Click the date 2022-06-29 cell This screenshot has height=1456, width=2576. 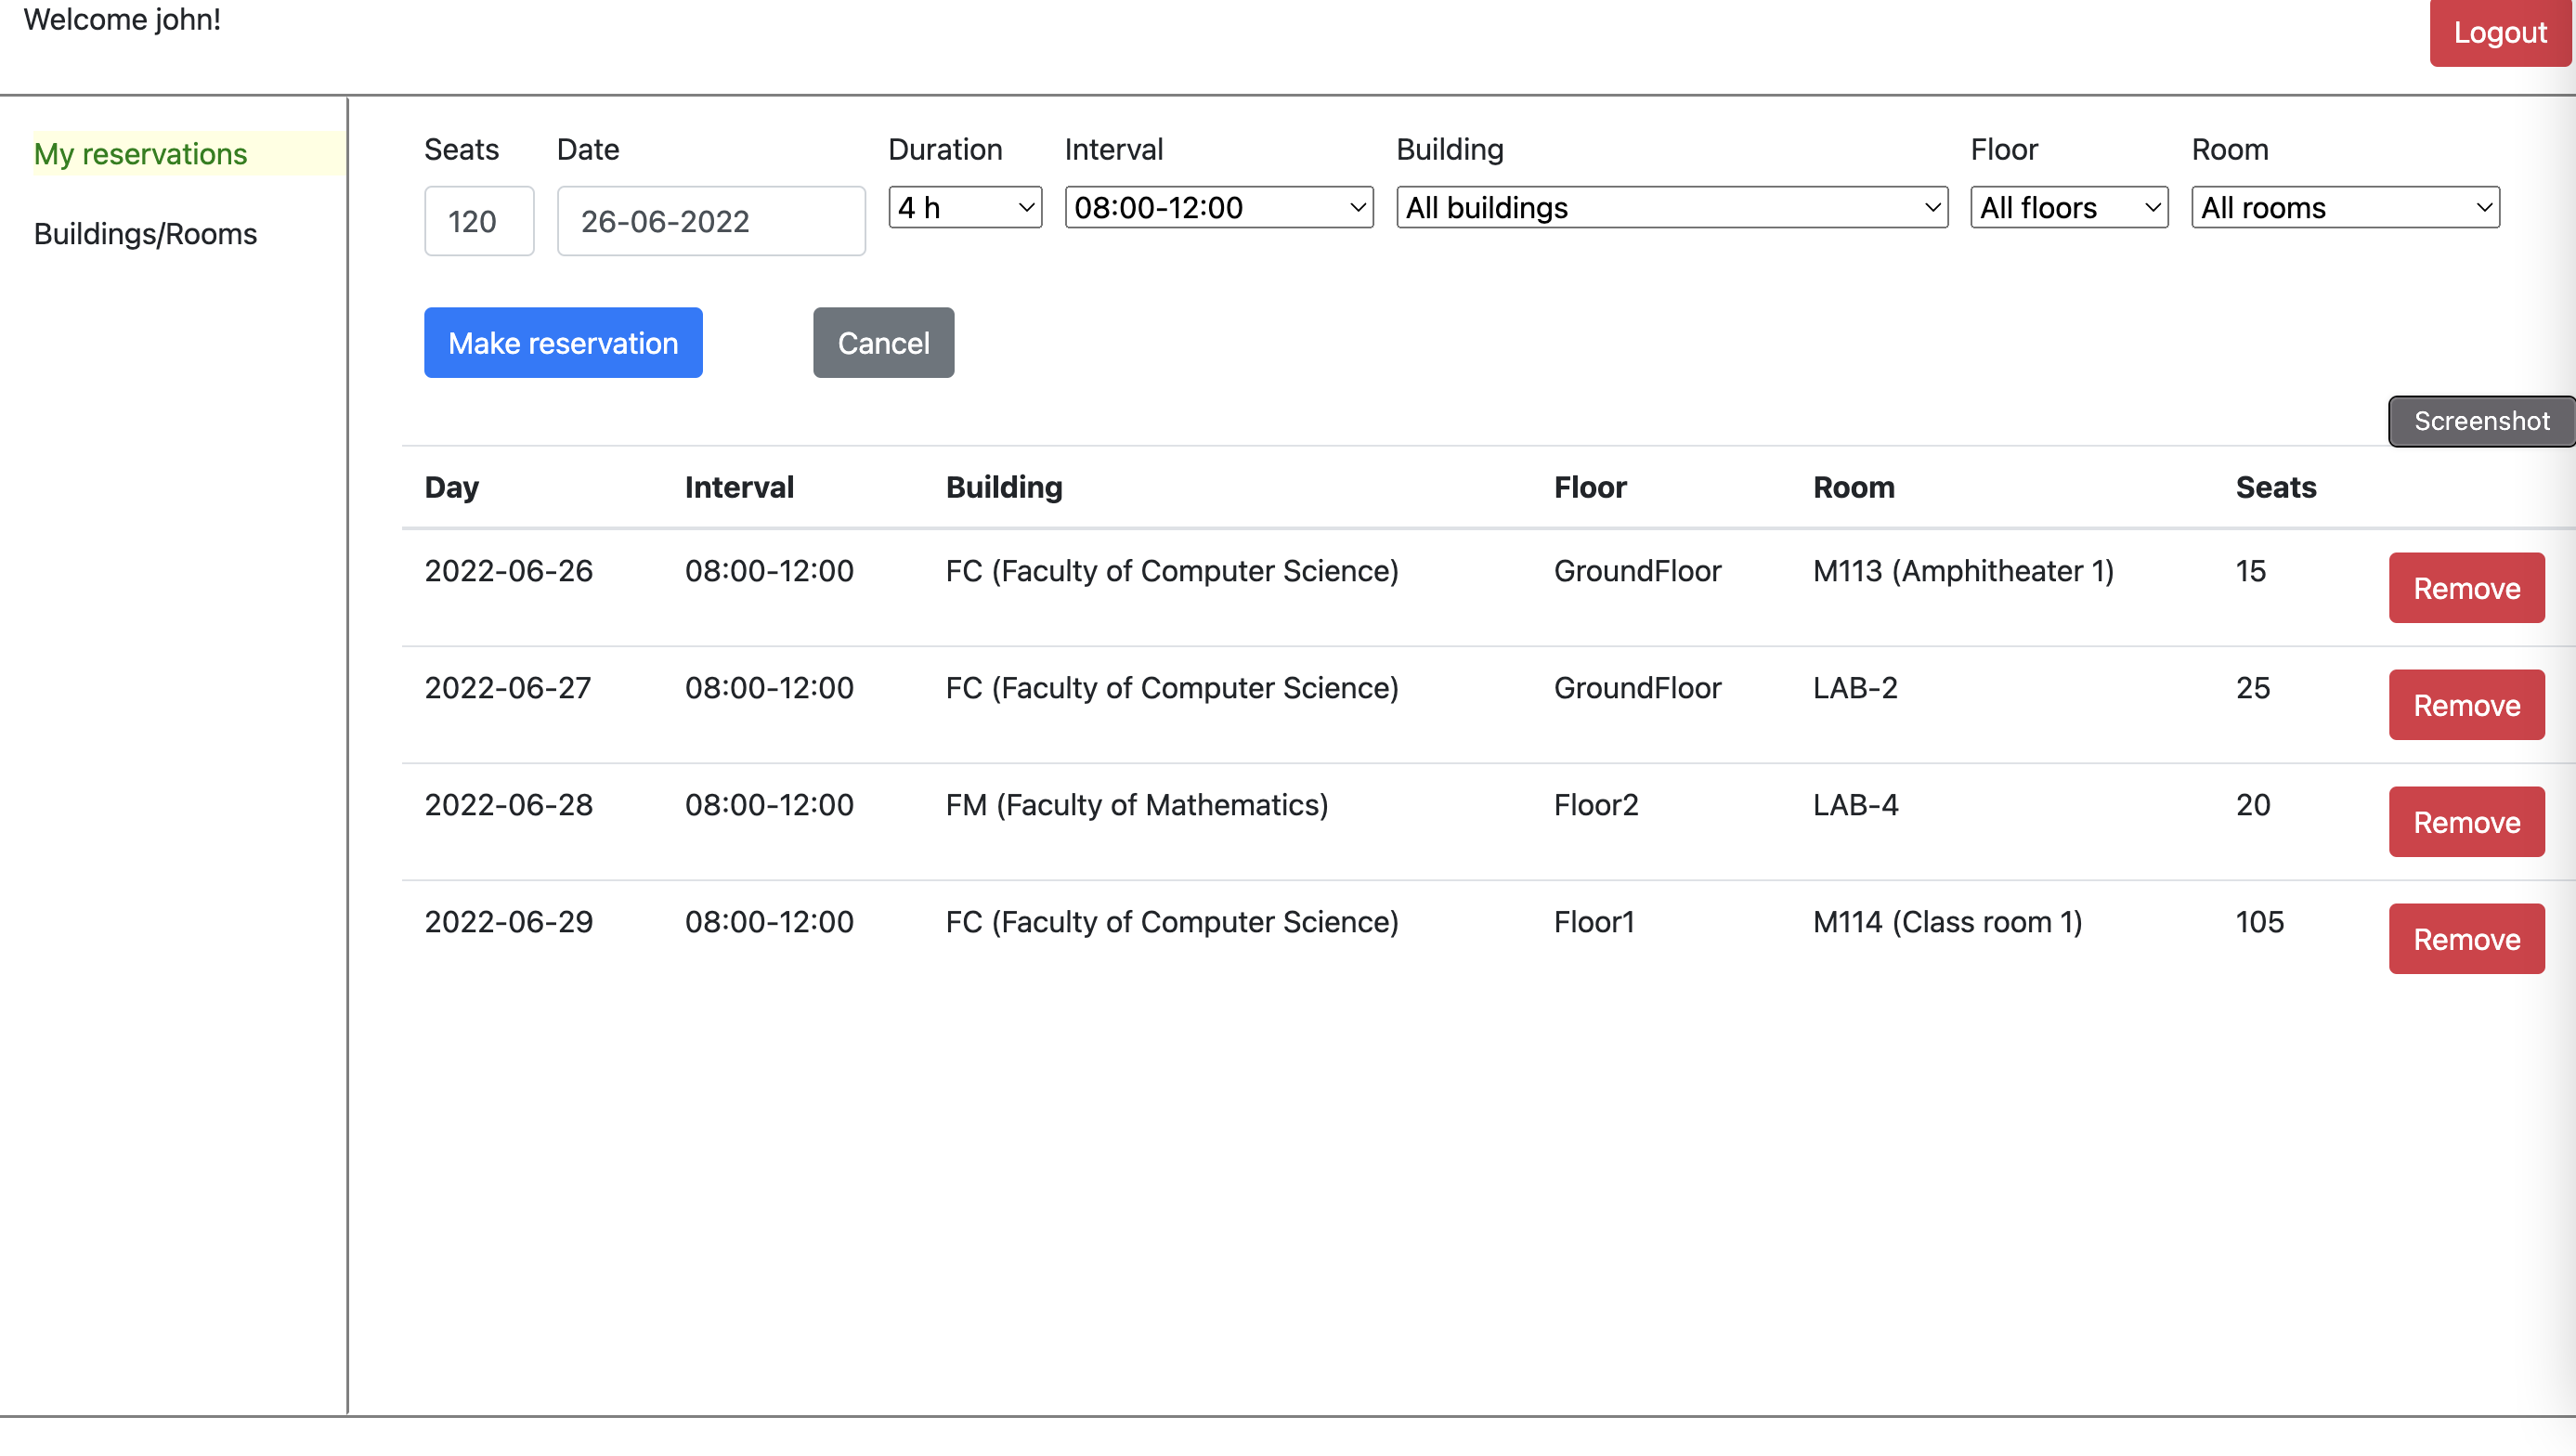point(508,922)
